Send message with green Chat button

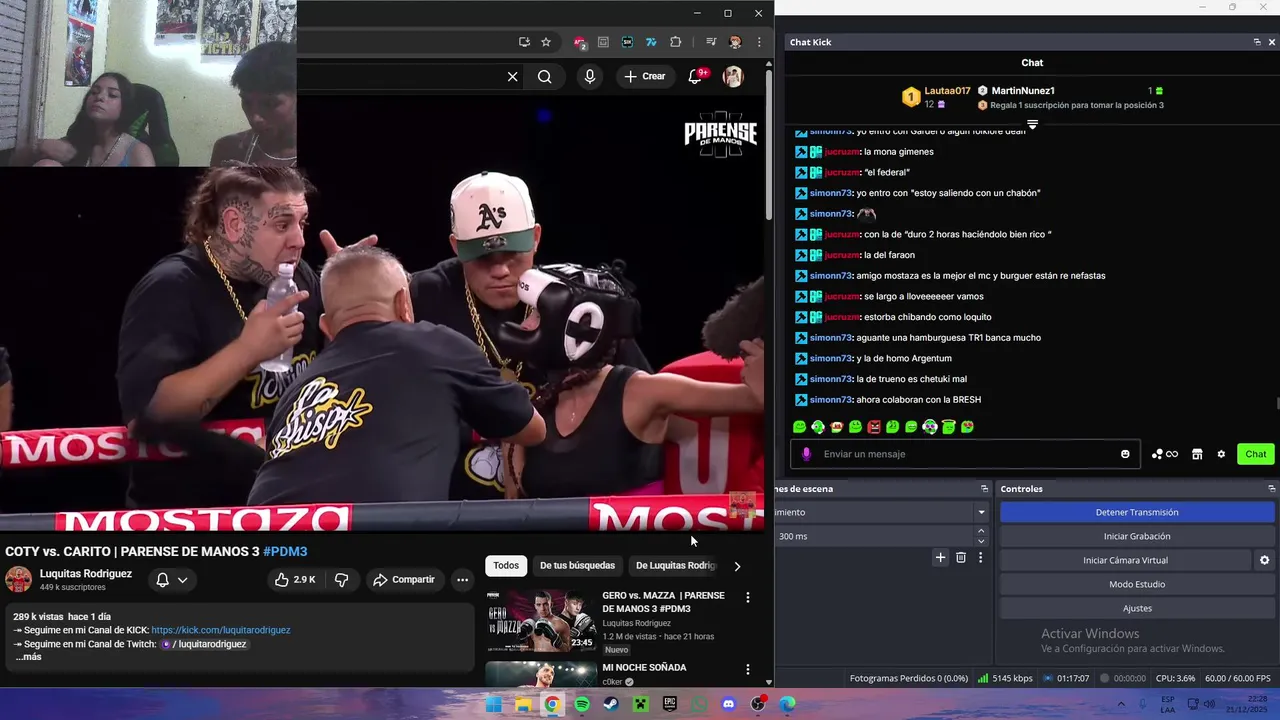1256,454
